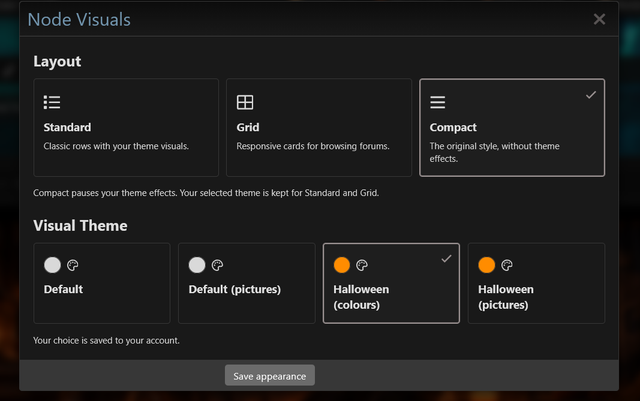Click the grey swatch in Default (pictures) card
Image resolution: width=640 pixels, height=401 pixels.
[x=197, y=265]
